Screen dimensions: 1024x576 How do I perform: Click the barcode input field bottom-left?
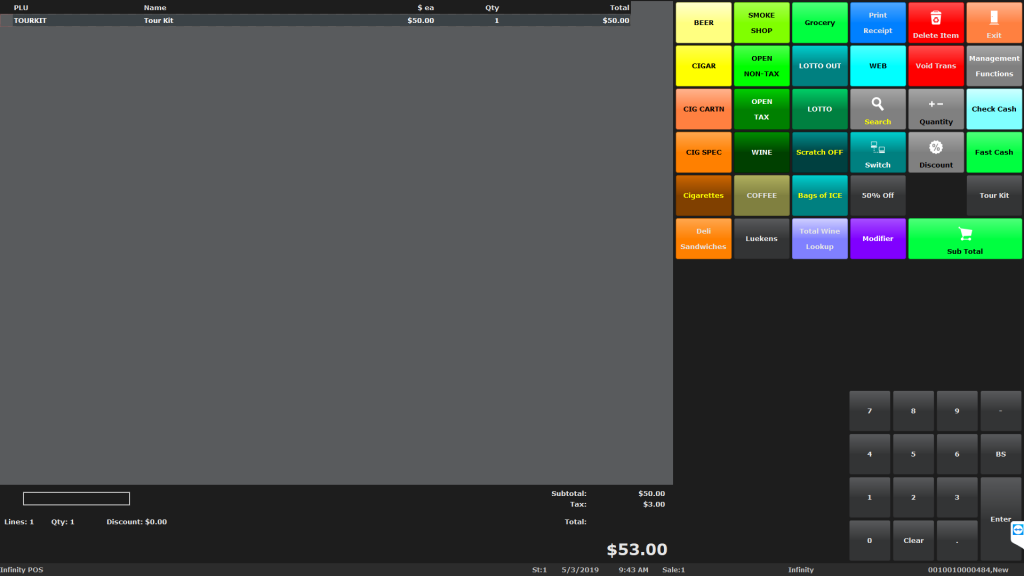[76, 498]
